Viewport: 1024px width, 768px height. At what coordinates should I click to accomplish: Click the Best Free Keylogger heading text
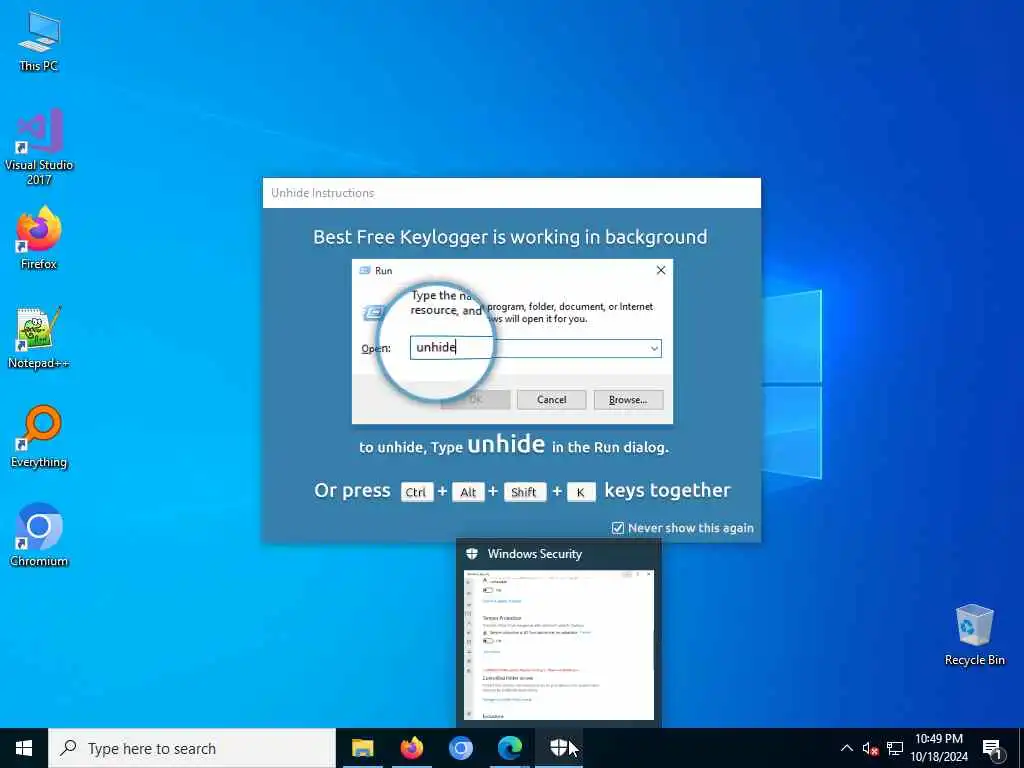point(510,236)
